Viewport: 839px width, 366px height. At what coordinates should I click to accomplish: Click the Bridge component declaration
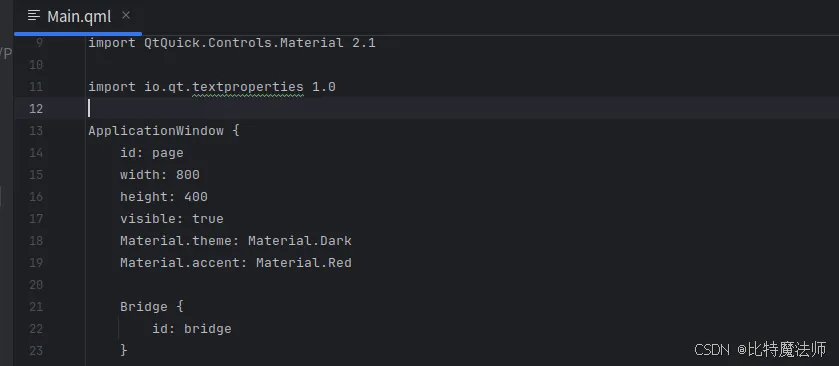(x=151, y=307)
